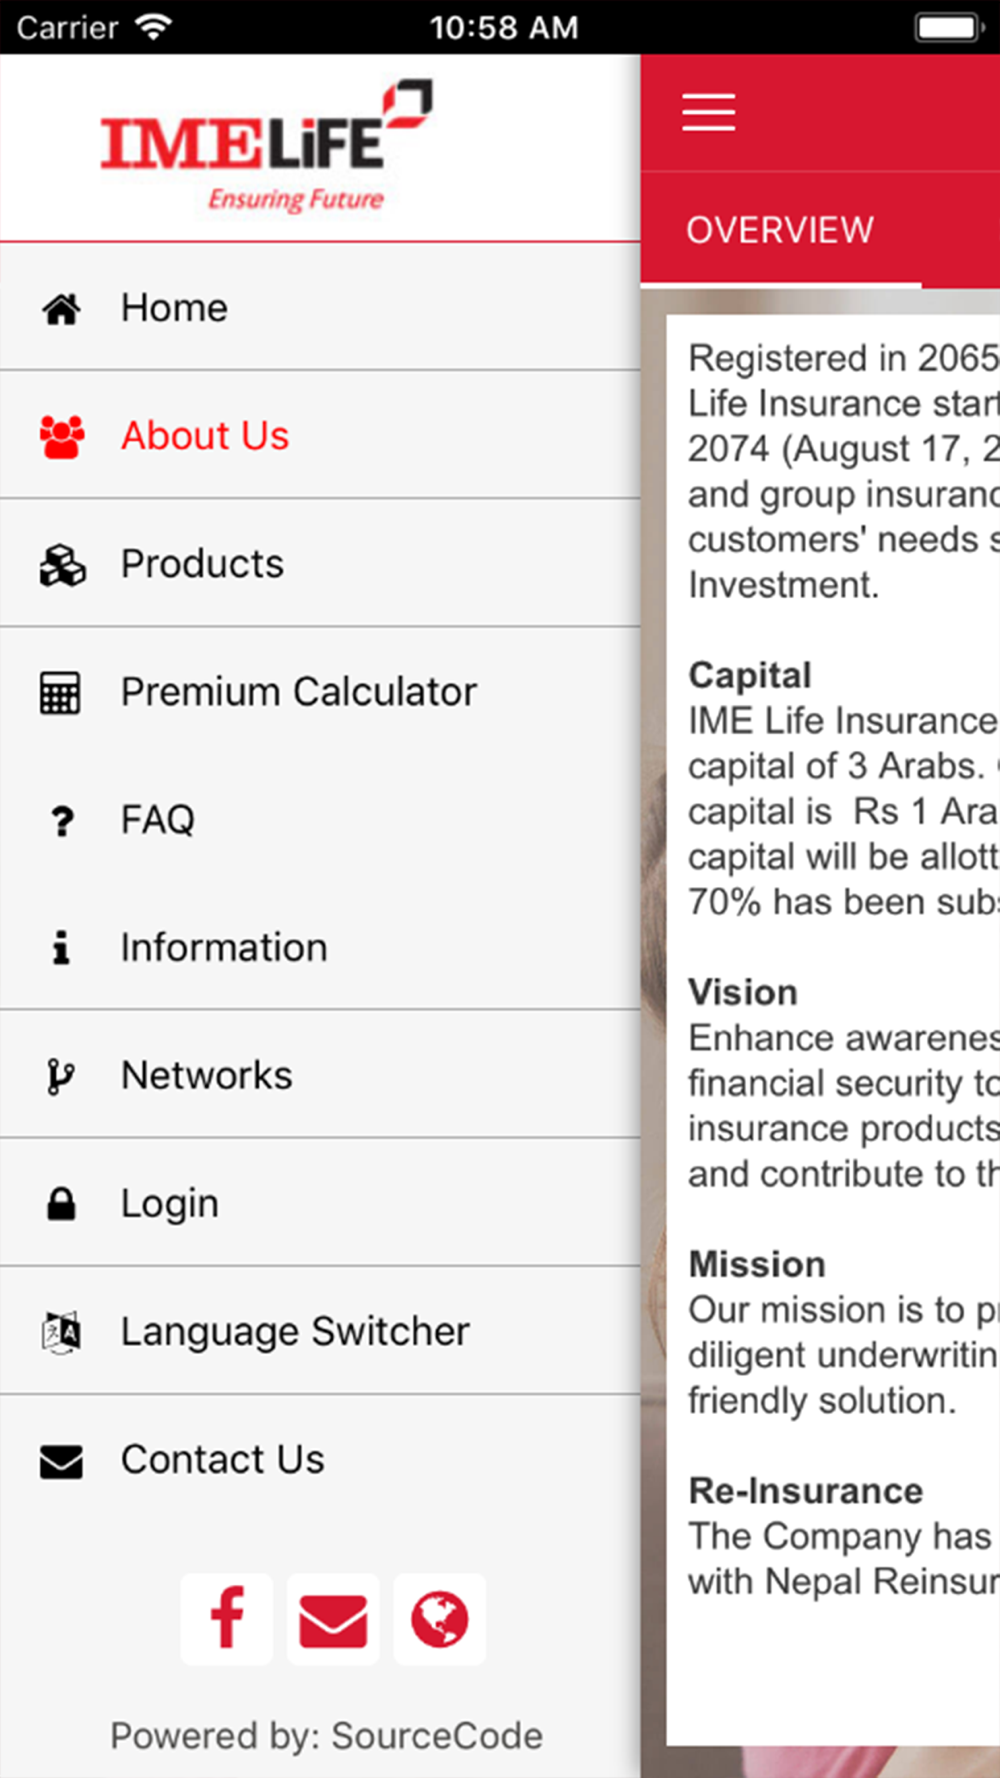Tap the red email envelope icon
This screenshot has height=1778, width=1000.
click(333, 1618)
